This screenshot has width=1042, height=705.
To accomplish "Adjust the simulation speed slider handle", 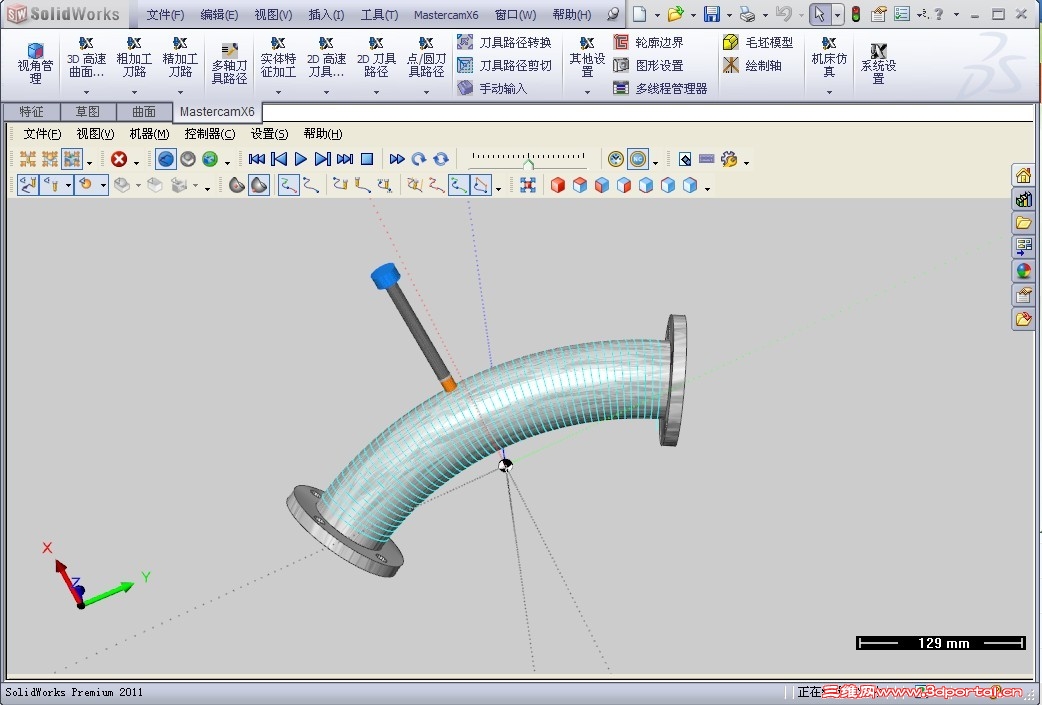I will [528, 163].
